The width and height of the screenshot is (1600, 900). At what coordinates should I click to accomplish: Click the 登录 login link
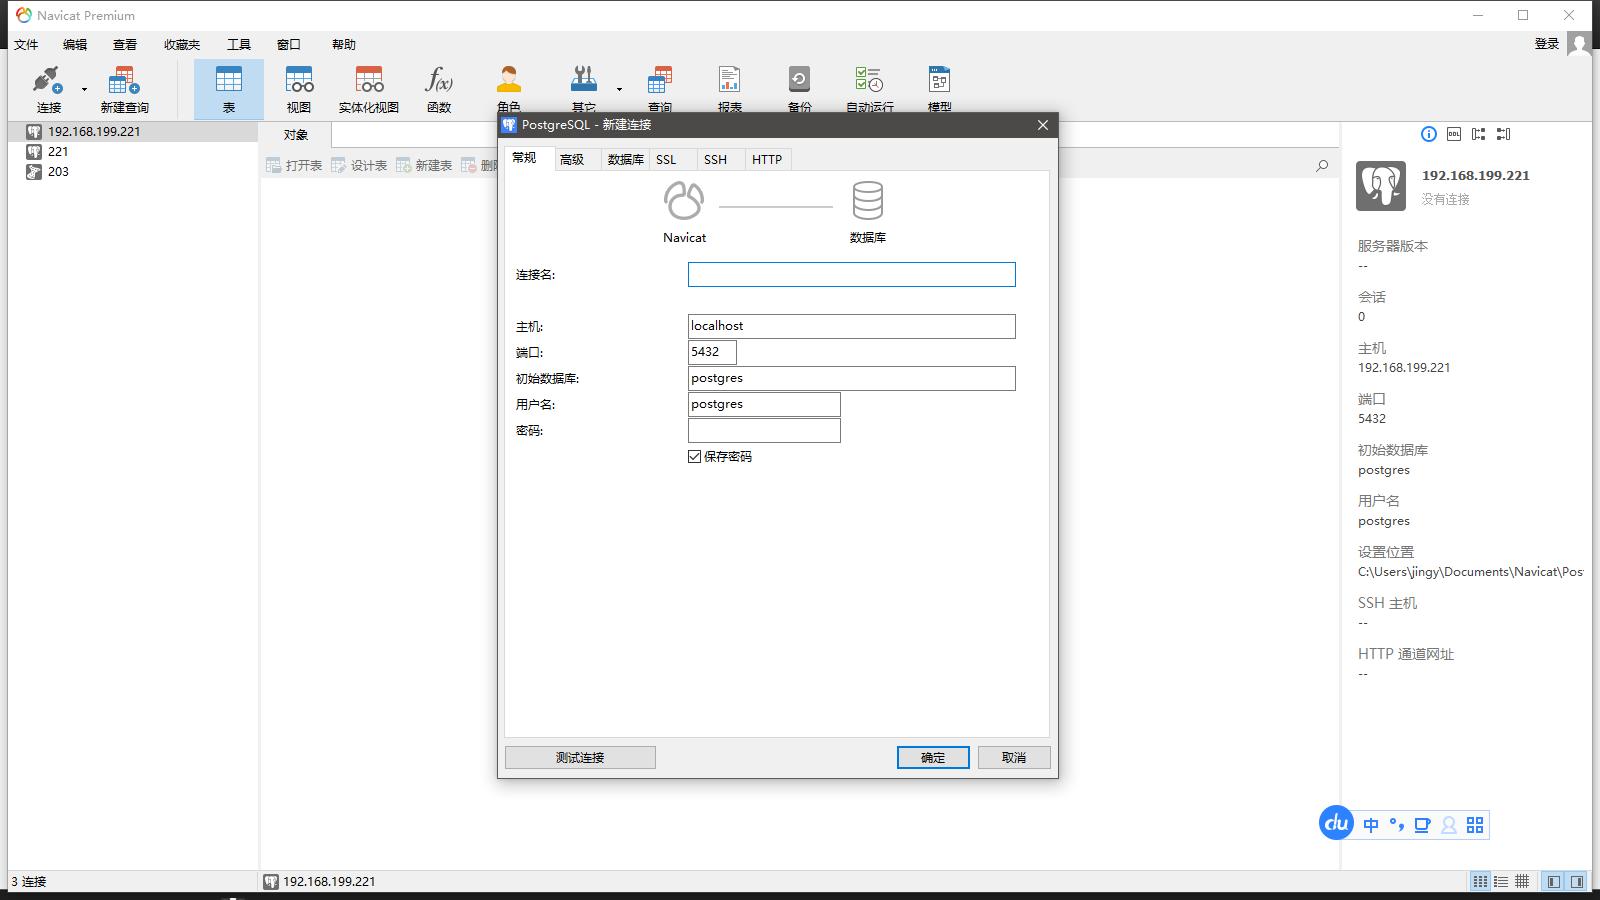[x=1547, y=43]
